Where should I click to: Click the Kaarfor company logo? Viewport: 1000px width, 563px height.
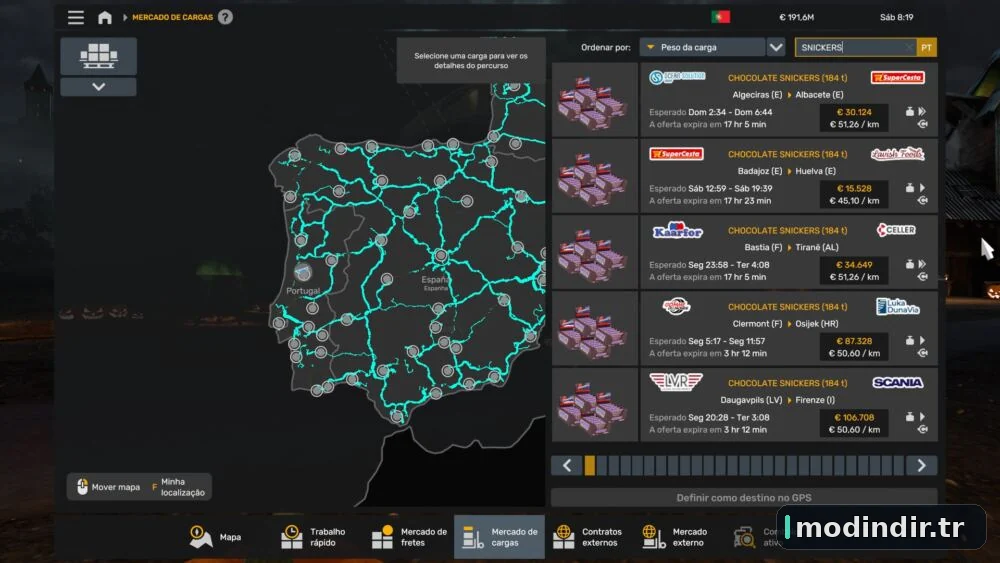[677, 230]
